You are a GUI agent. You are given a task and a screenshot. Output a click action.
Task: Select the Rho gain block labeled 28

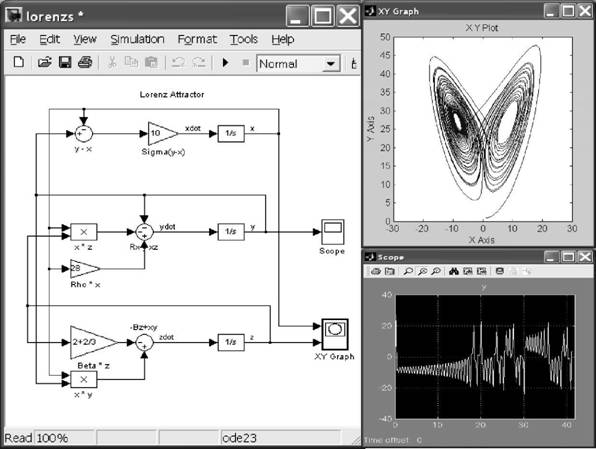click(x=85, y=269)
